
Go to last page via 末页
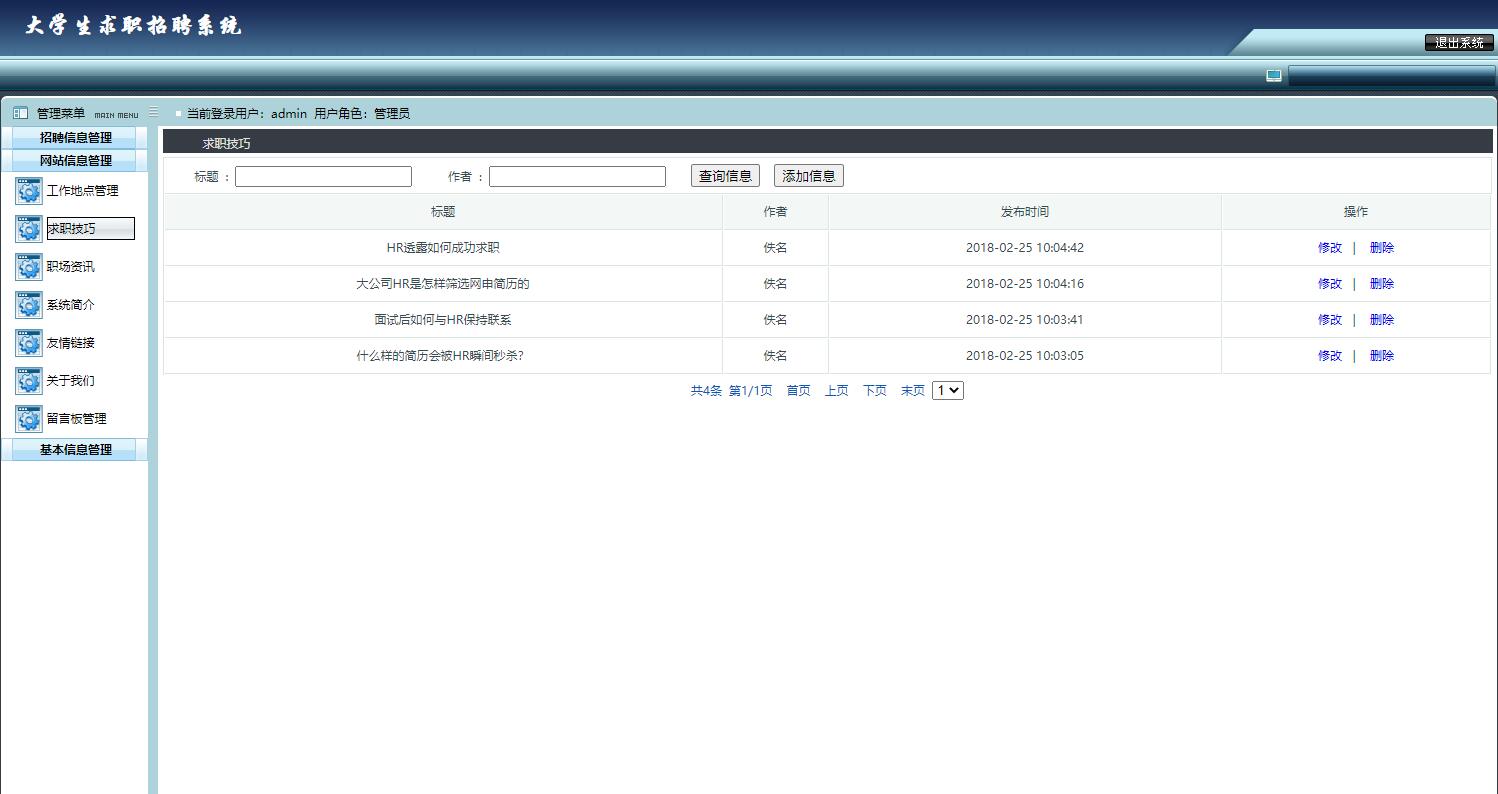(912, 391)
